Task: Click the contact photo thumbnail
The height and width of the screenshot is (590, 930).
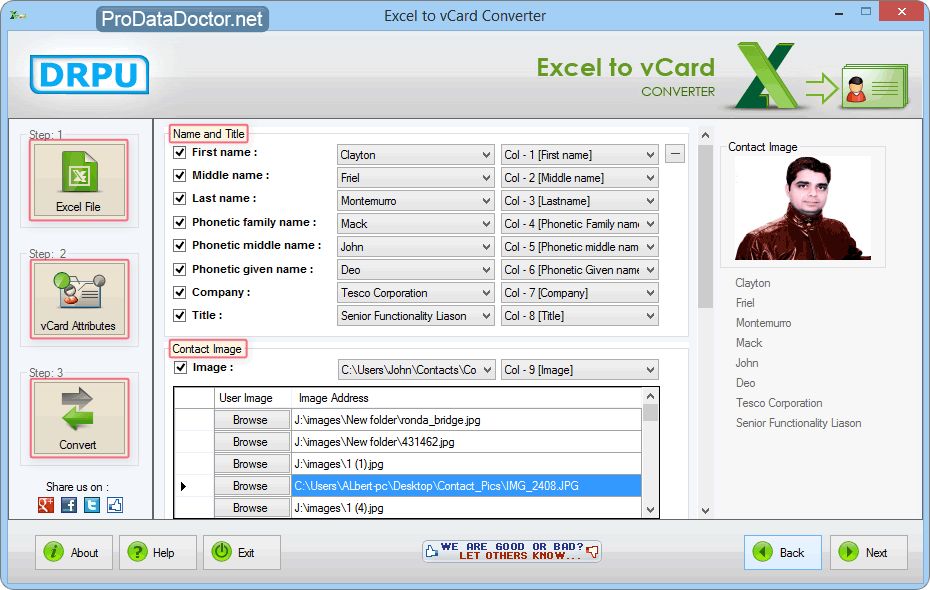Action: pyautogui.click(x=802, y=208)
